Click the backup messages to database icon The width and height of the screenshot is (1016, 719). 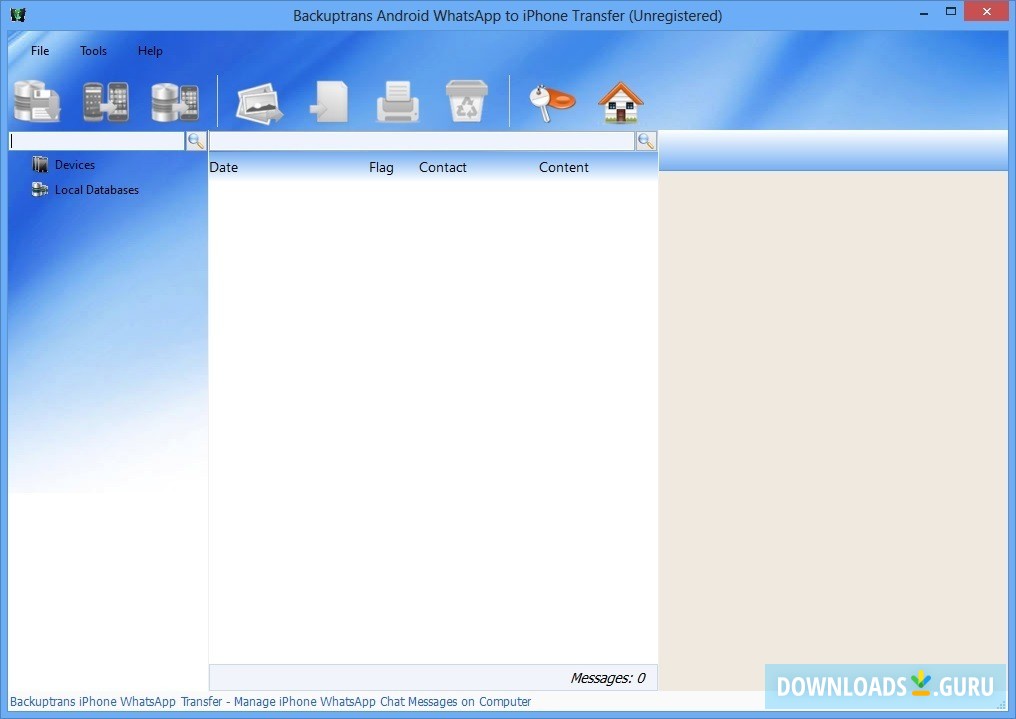(38, 101)
